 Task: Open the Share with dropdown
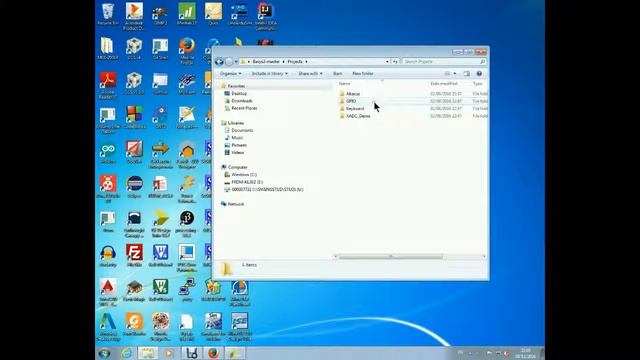pos(310,73)
